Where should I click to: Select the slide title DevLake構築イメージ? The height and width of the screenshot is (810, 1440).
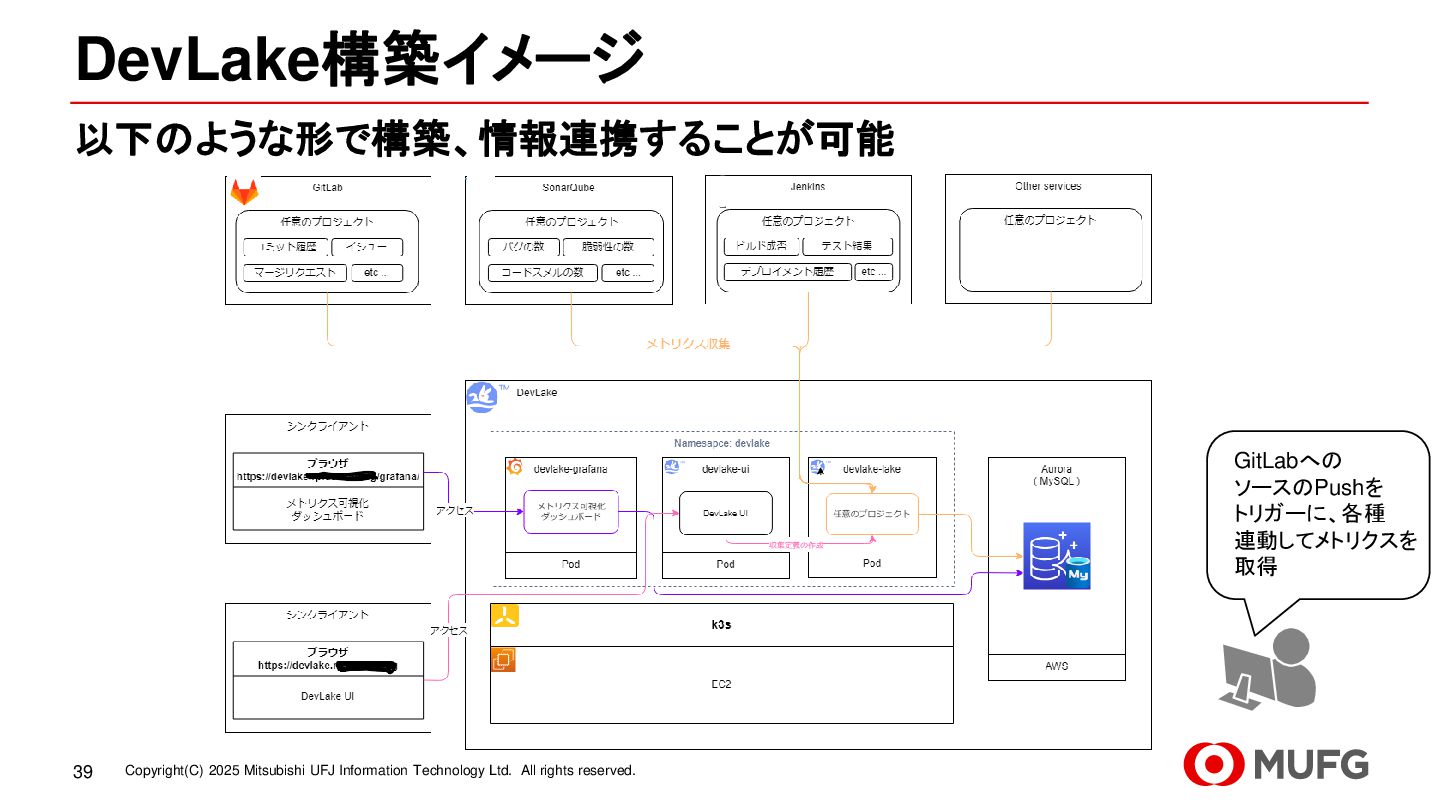(x=360, y=59)
